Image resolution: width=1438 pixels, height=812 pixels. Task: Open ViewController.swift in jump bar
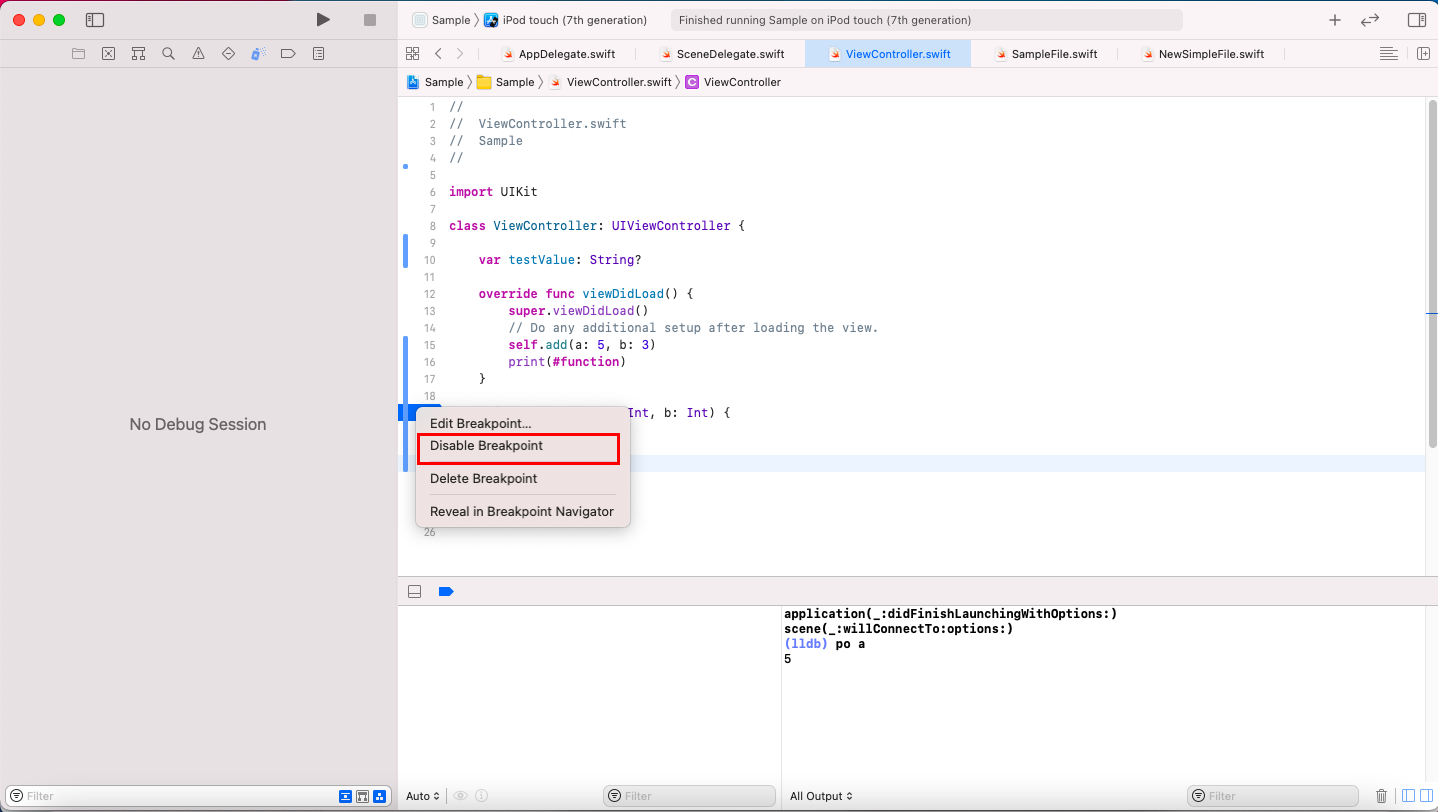coord(610,82)
